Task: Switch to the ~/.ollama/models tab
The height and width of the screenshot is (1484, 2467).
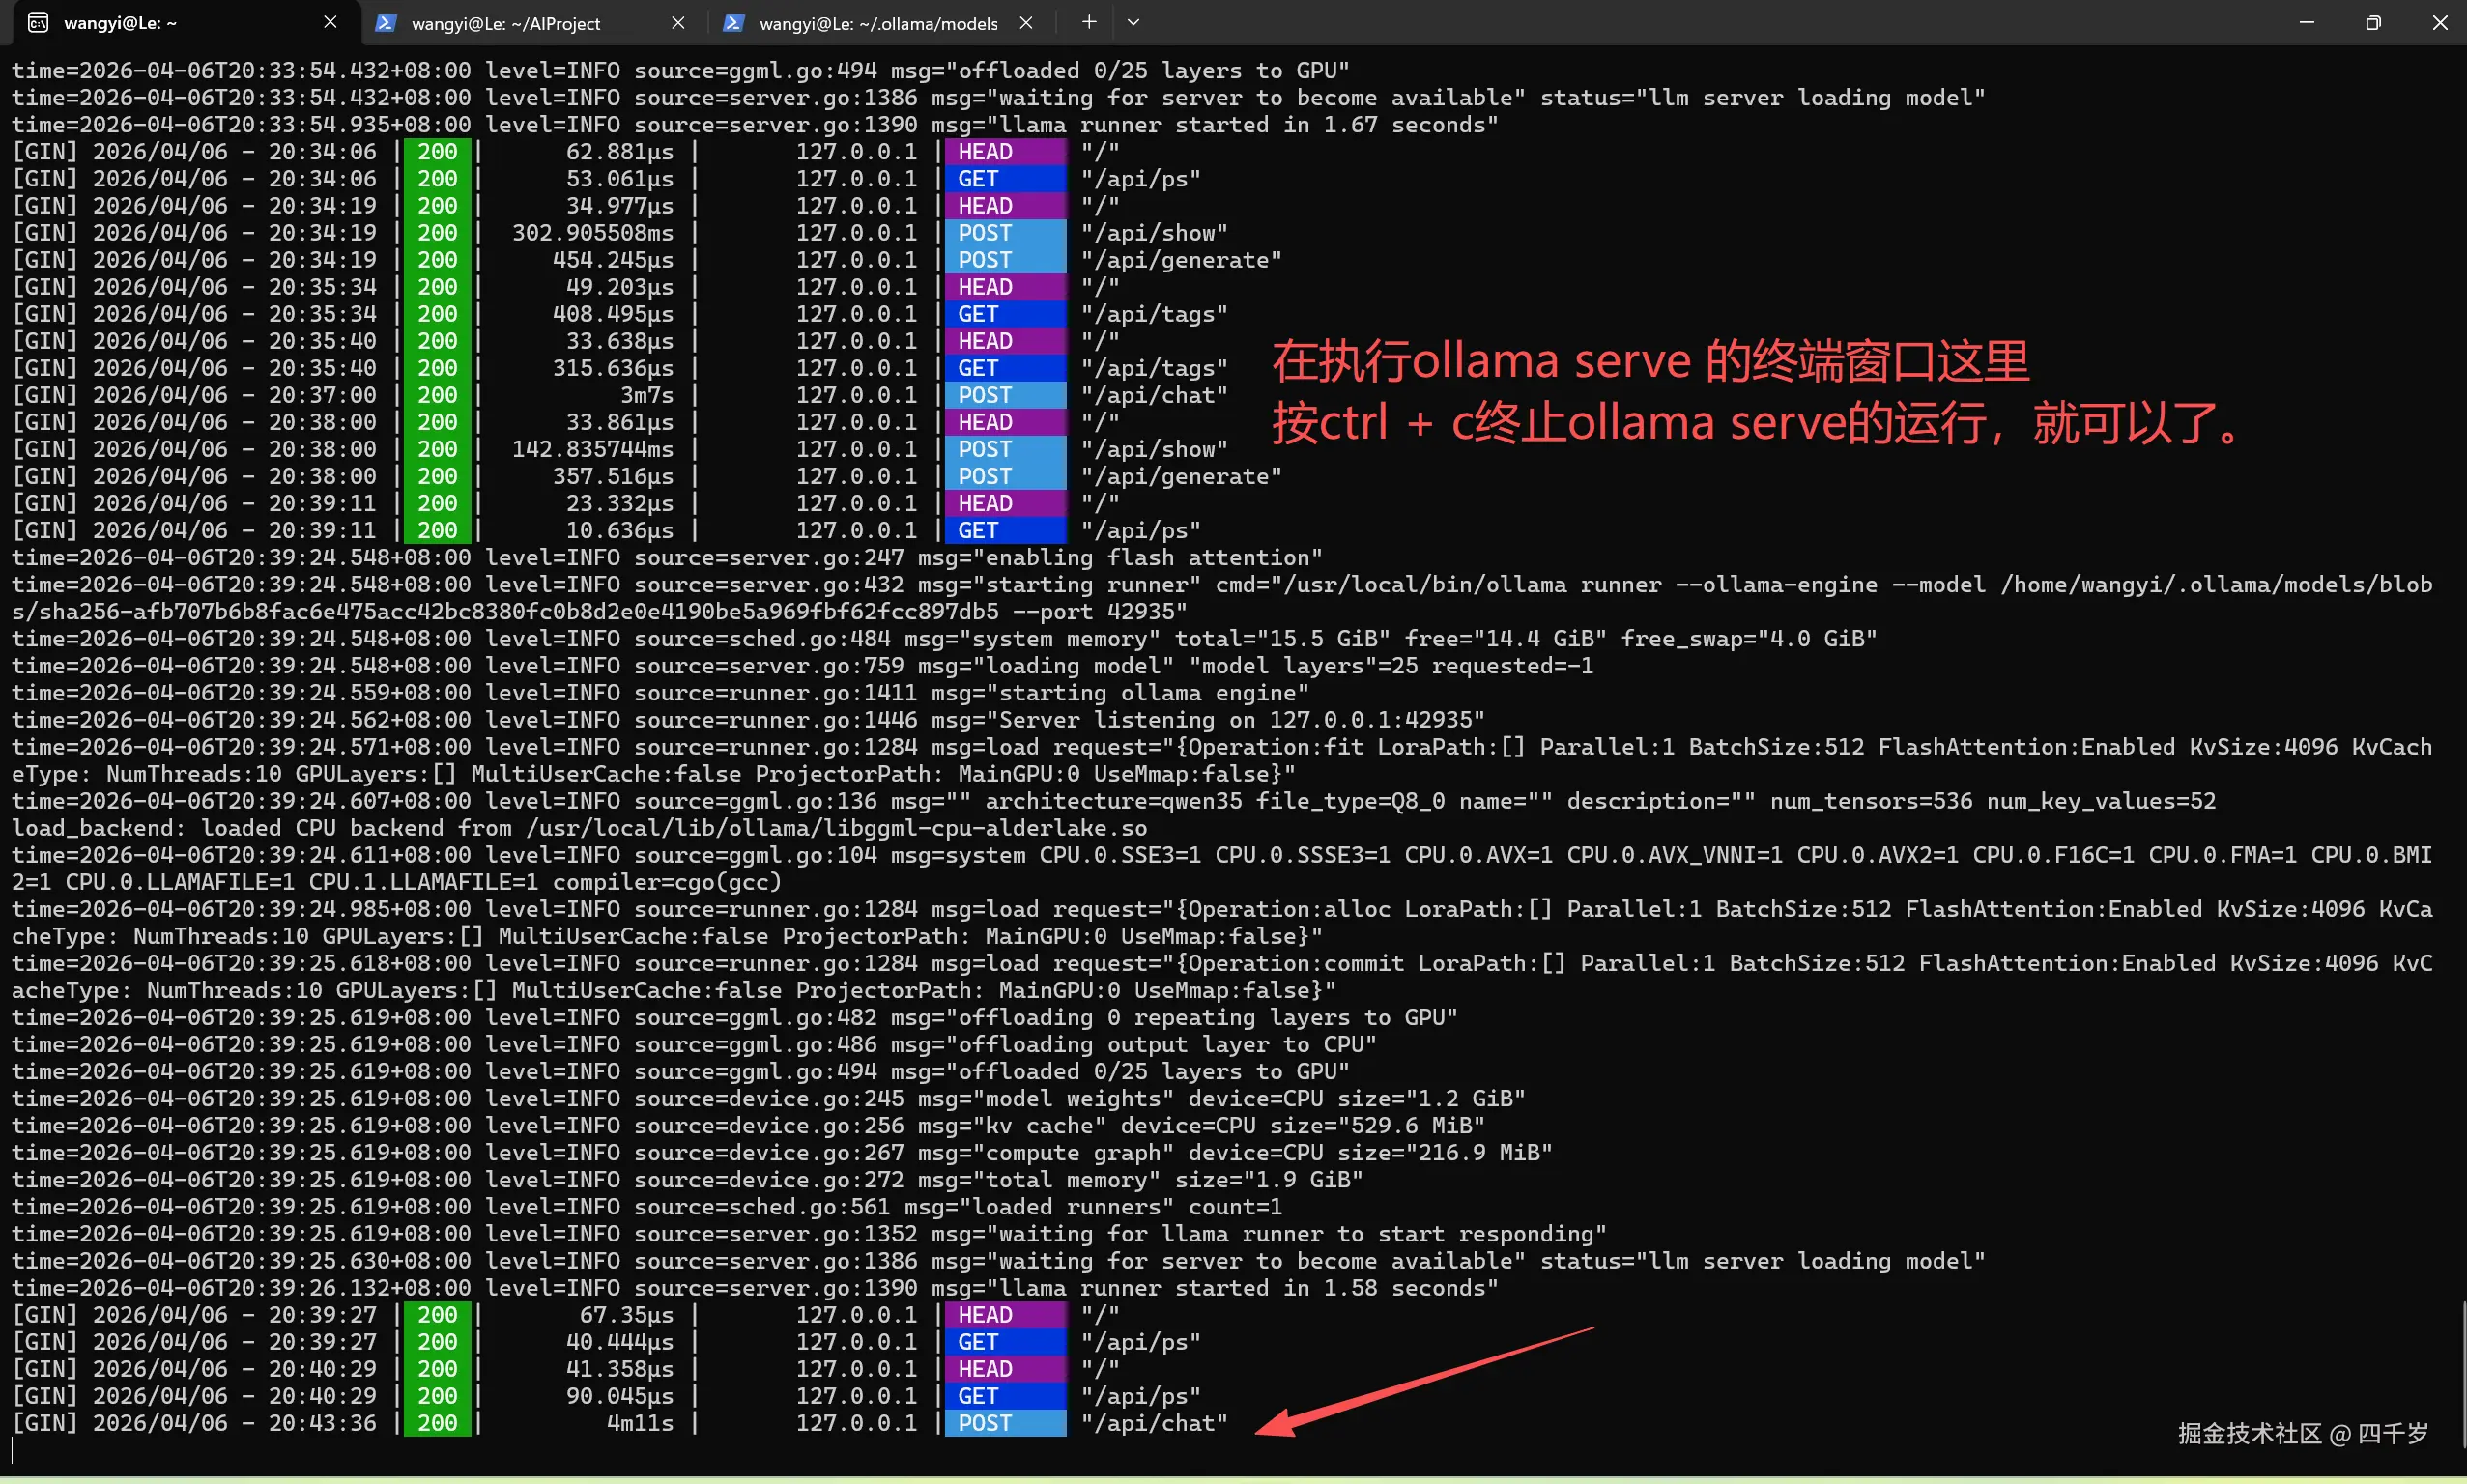Action: click(878, 23)
